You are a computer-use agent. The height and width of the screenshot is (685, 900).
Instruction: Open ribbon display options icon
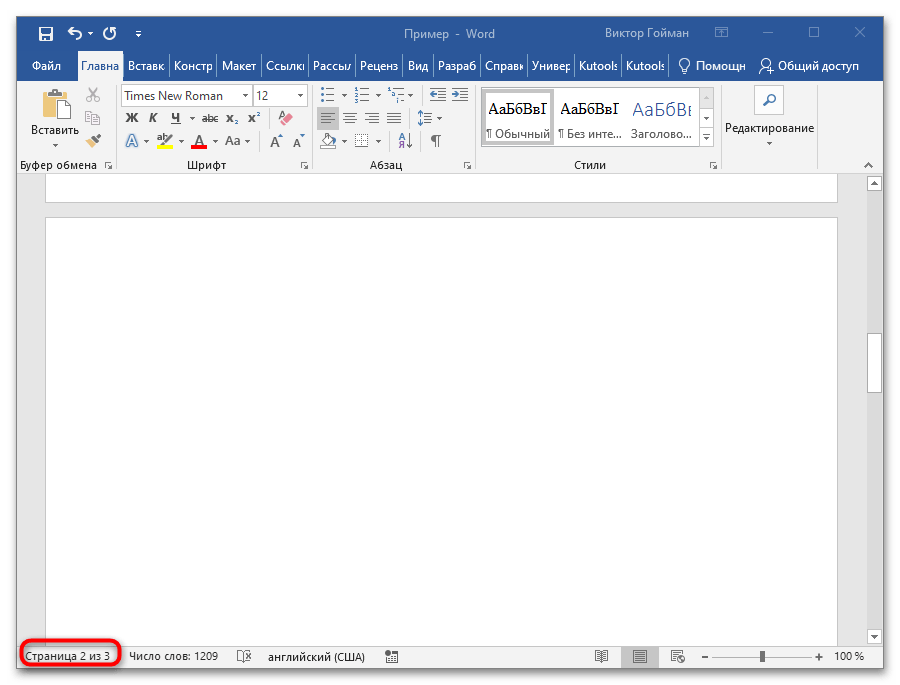pyautogui.click(x=721, y=33)
